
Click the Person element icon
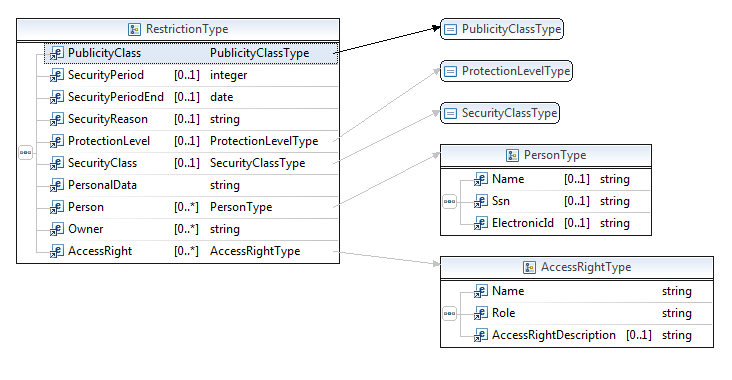click(57, 207)
